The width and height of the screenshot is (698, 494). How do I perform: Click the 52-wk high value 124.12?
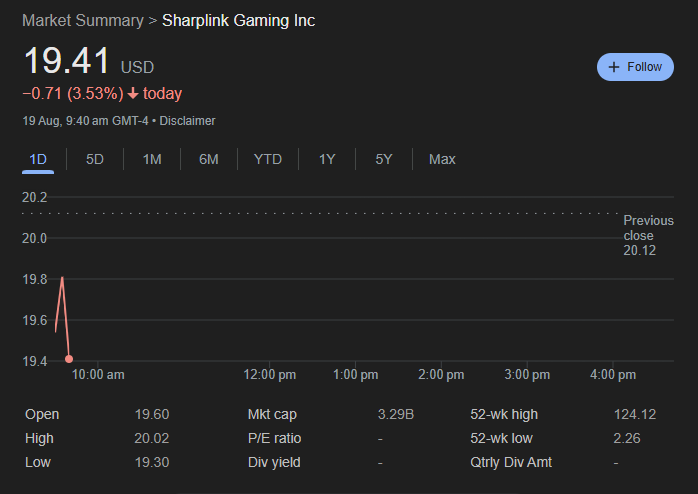[634, 414]
